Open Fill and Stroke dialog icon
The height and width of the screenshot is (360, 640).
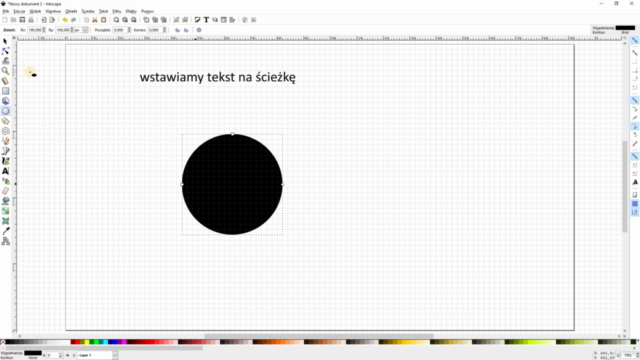[198, 20]
